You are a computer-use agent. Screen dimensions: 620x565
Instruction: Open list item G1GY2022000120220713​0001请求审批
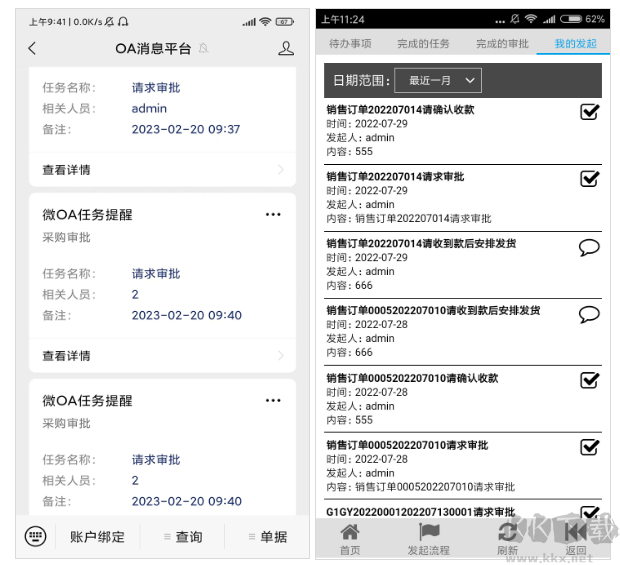click(463, 510)
